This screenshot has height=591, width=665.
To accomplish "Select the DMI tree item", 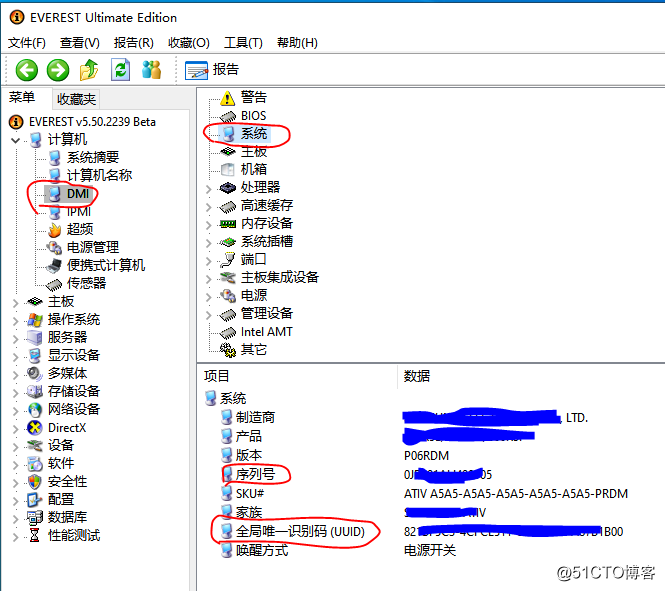I will click(x=78, y=194).
